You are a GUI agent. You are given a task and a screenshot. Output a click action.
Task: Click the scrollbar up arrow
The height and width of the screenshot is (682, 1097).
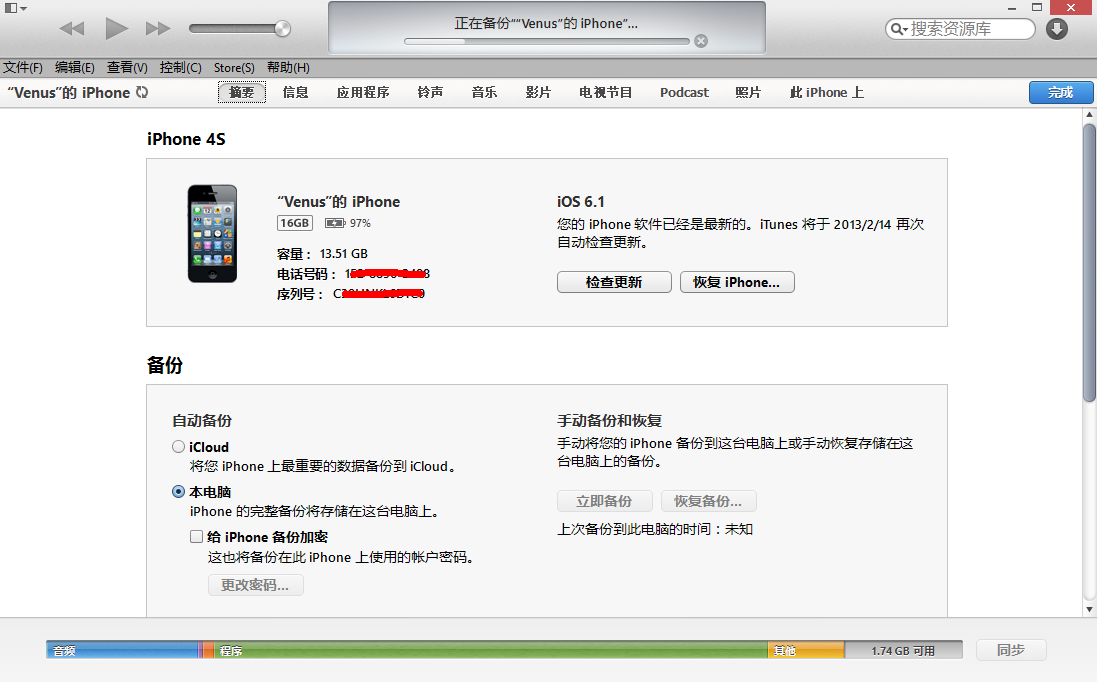pyautogui.click(x=1089, y=115)
